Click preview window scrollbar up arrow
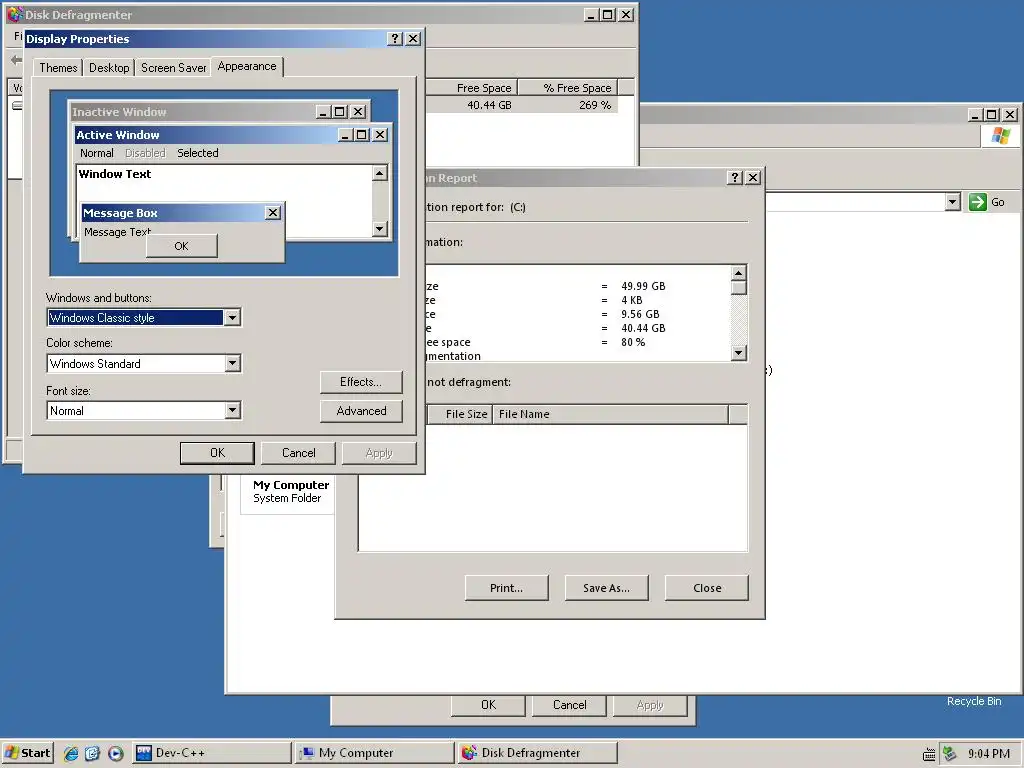 click(380, 173)
